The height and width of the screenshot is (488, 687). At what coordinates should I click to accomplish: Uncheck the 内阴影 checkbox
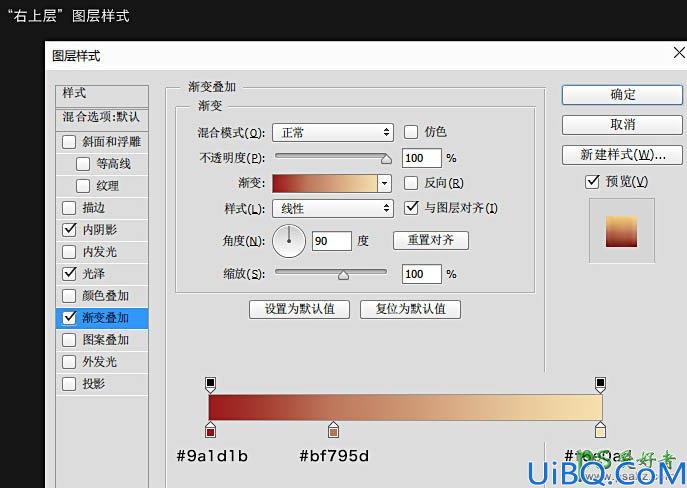pyautogui.click(x=69, y=230)
